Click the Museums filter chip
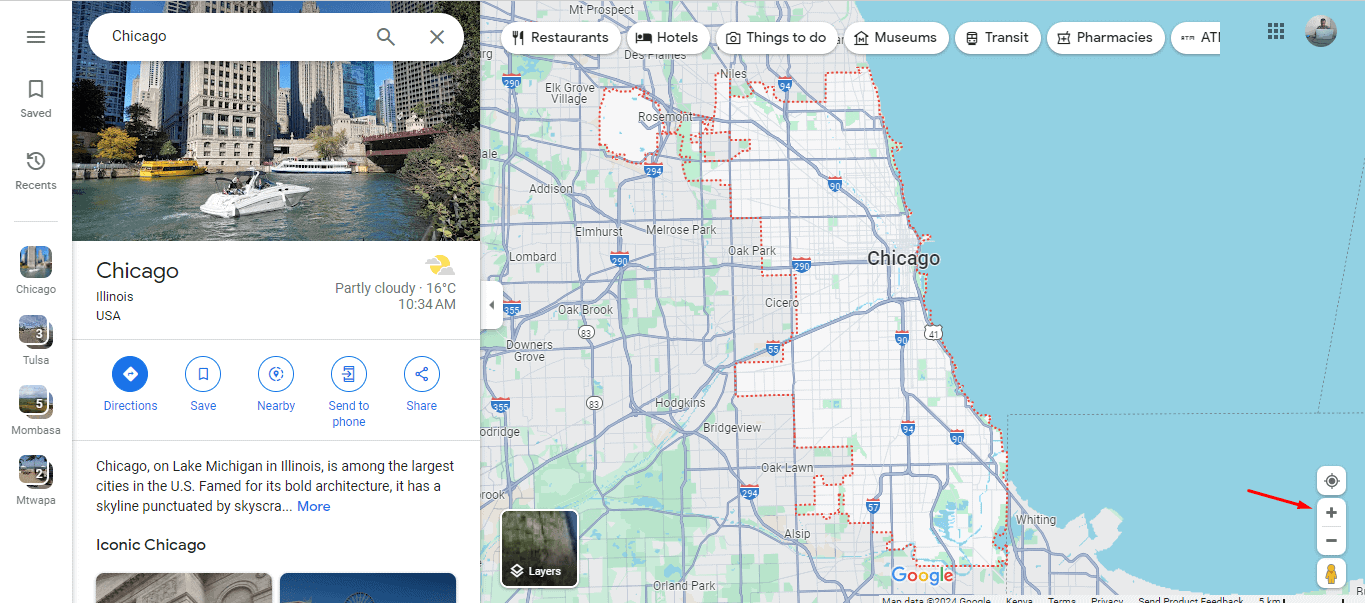 tap(896, 37)
